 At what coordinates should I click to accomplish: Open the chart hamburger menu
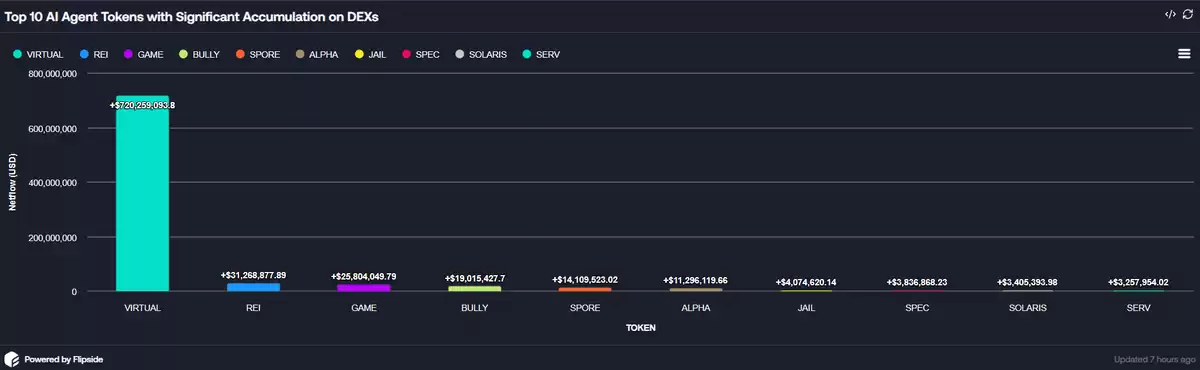click(x=1184, y=53)
